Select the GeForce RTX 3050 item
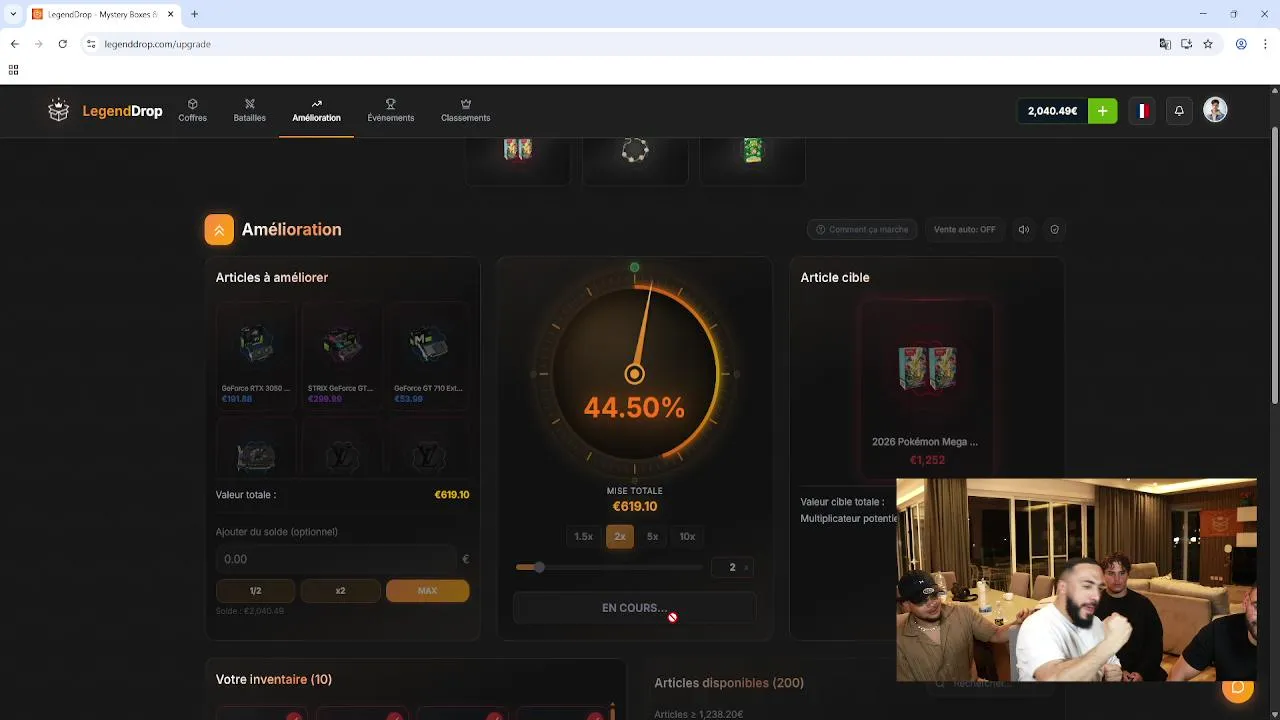The height and width of the screenshot is (720, 1280). [x=256, y=358]
